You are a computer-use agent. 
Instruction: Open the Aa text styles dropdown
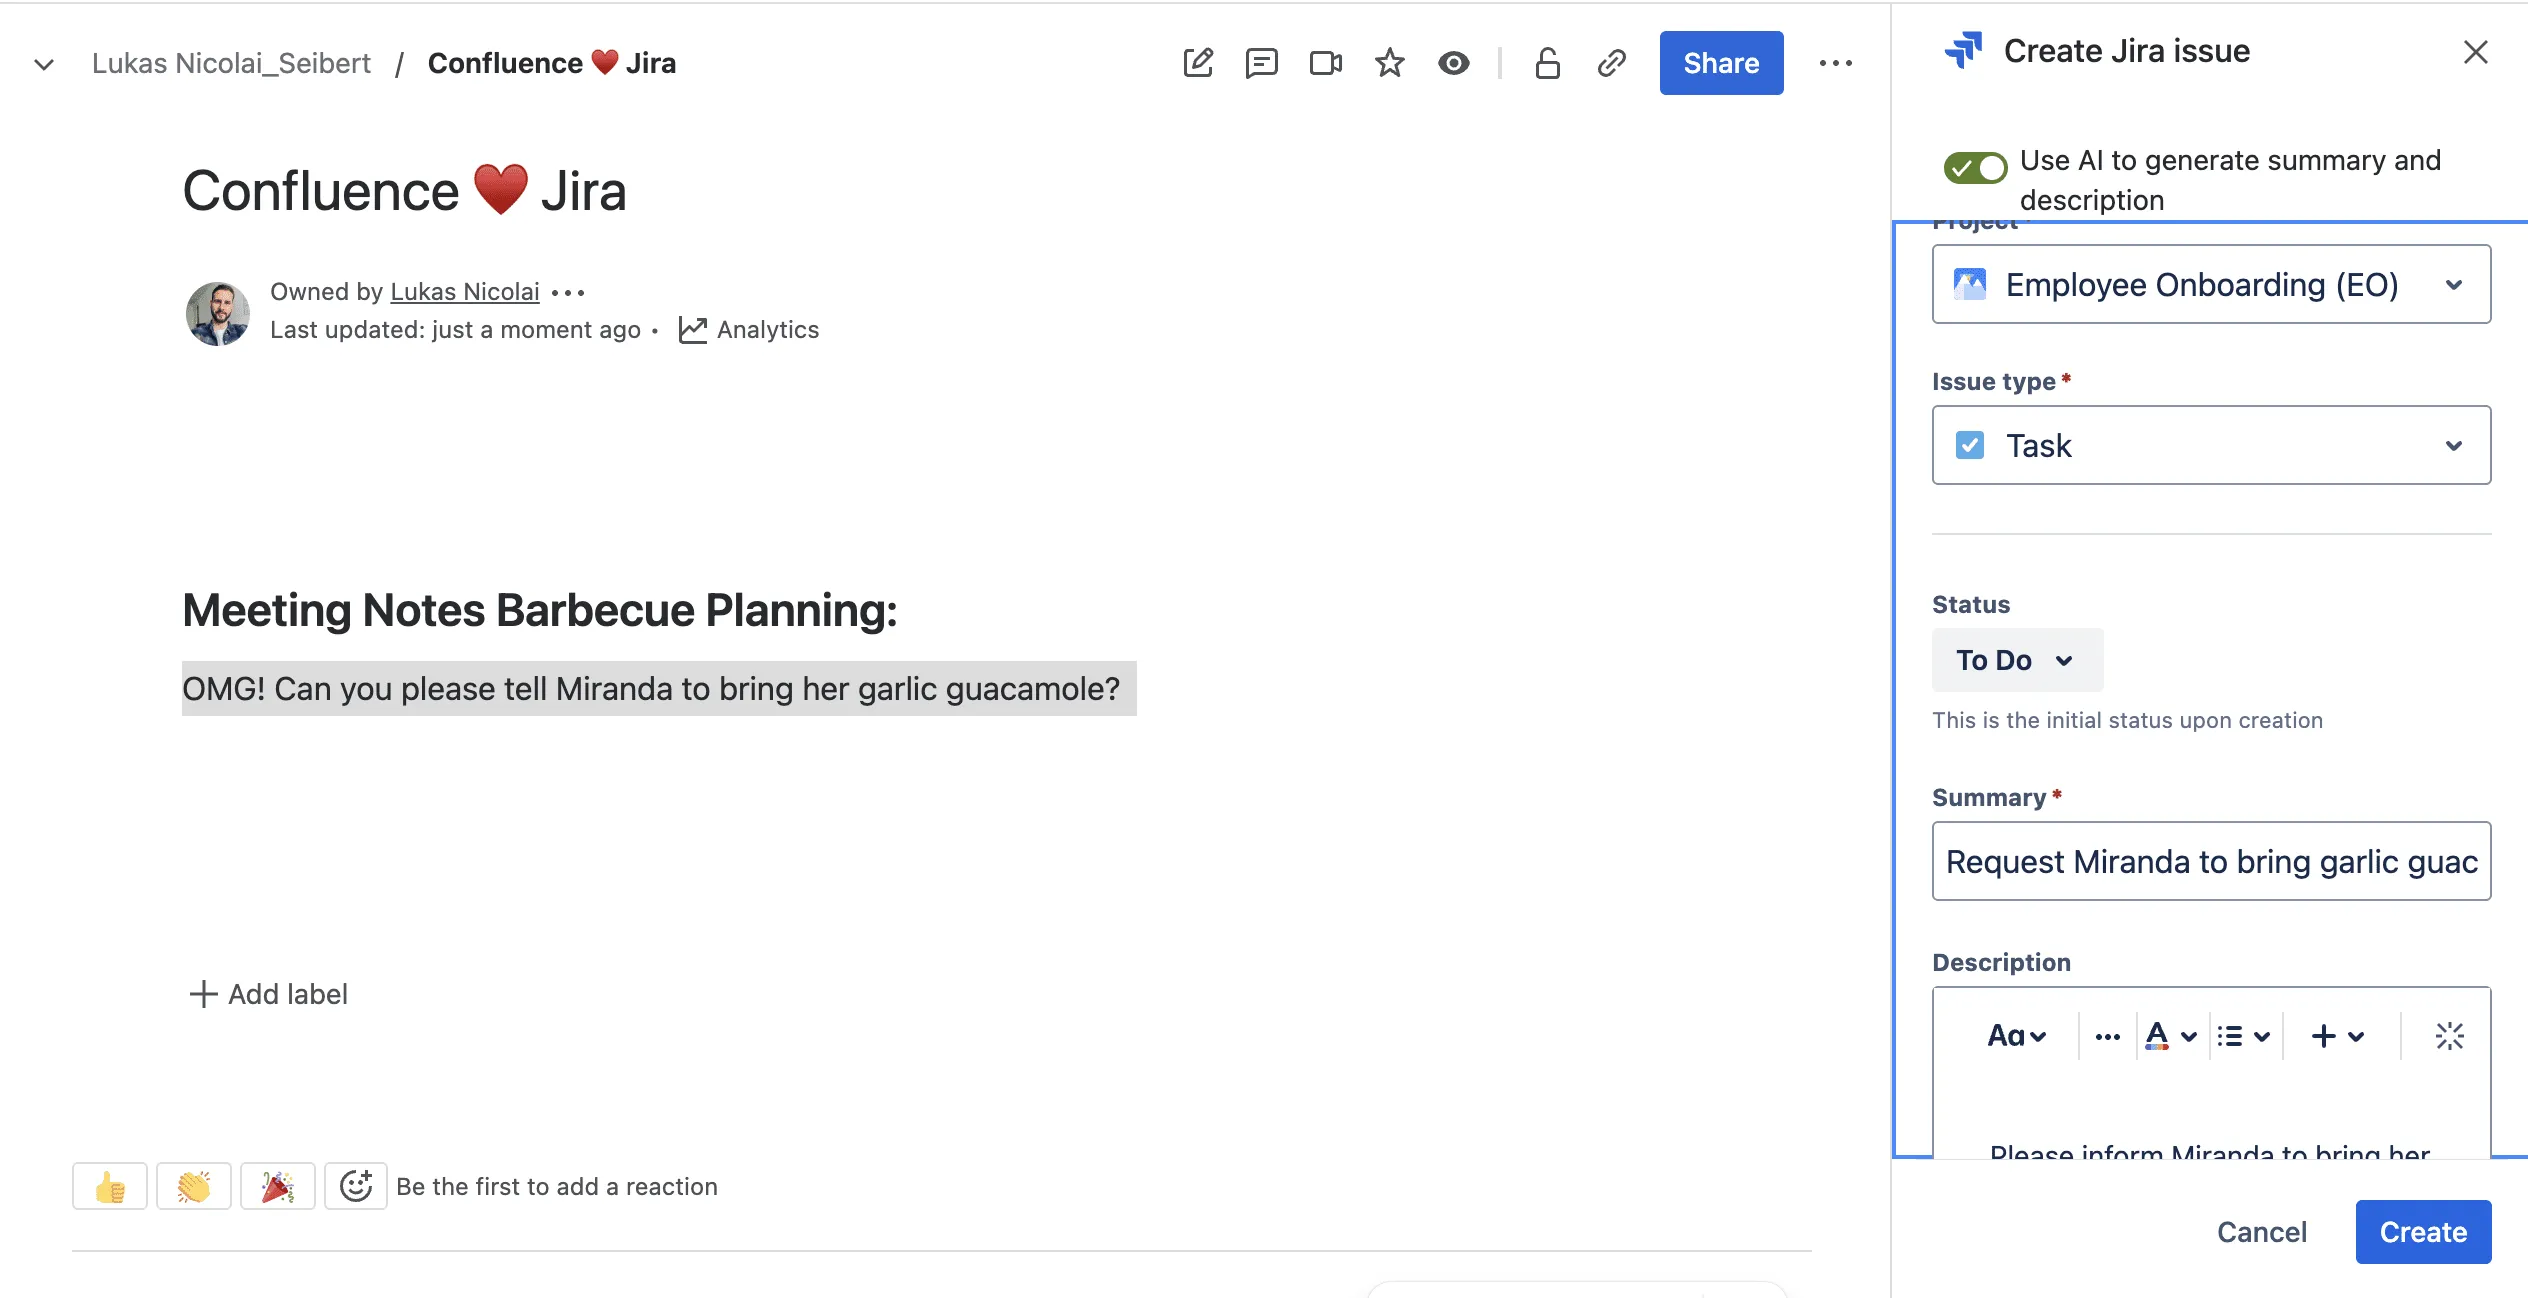click(x=2016, y=1035)
